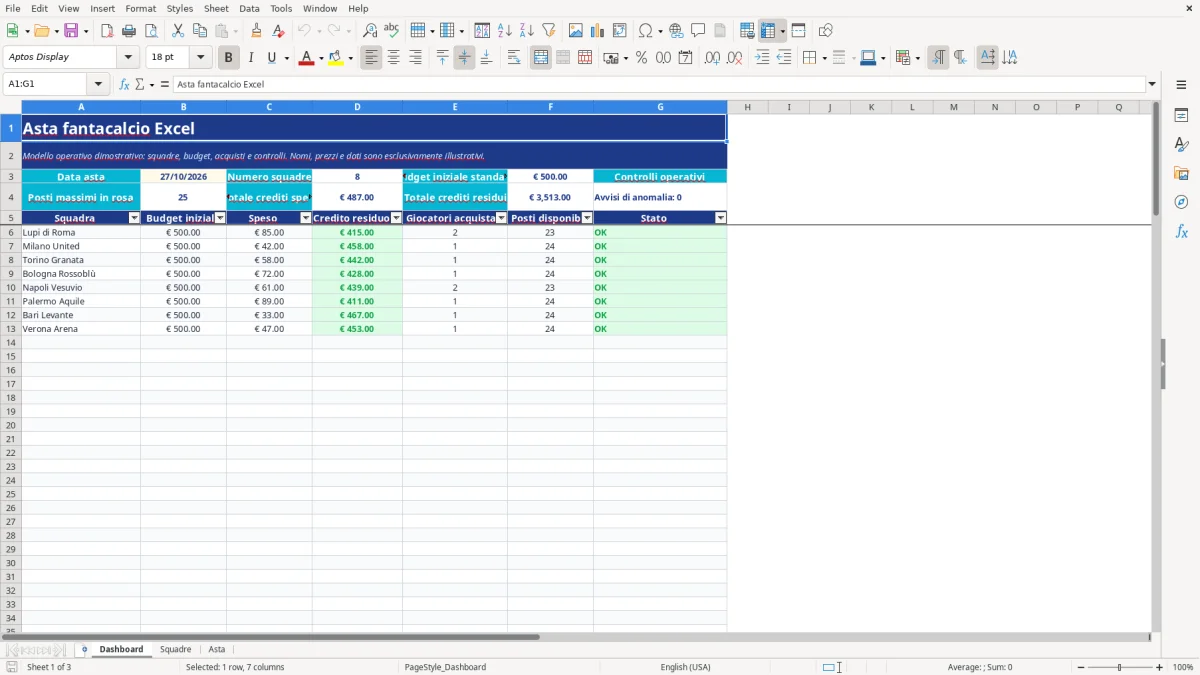This screenshot has width=1200, height=675.
Task: Open Find & Replace icon
Action: (370, 31)
